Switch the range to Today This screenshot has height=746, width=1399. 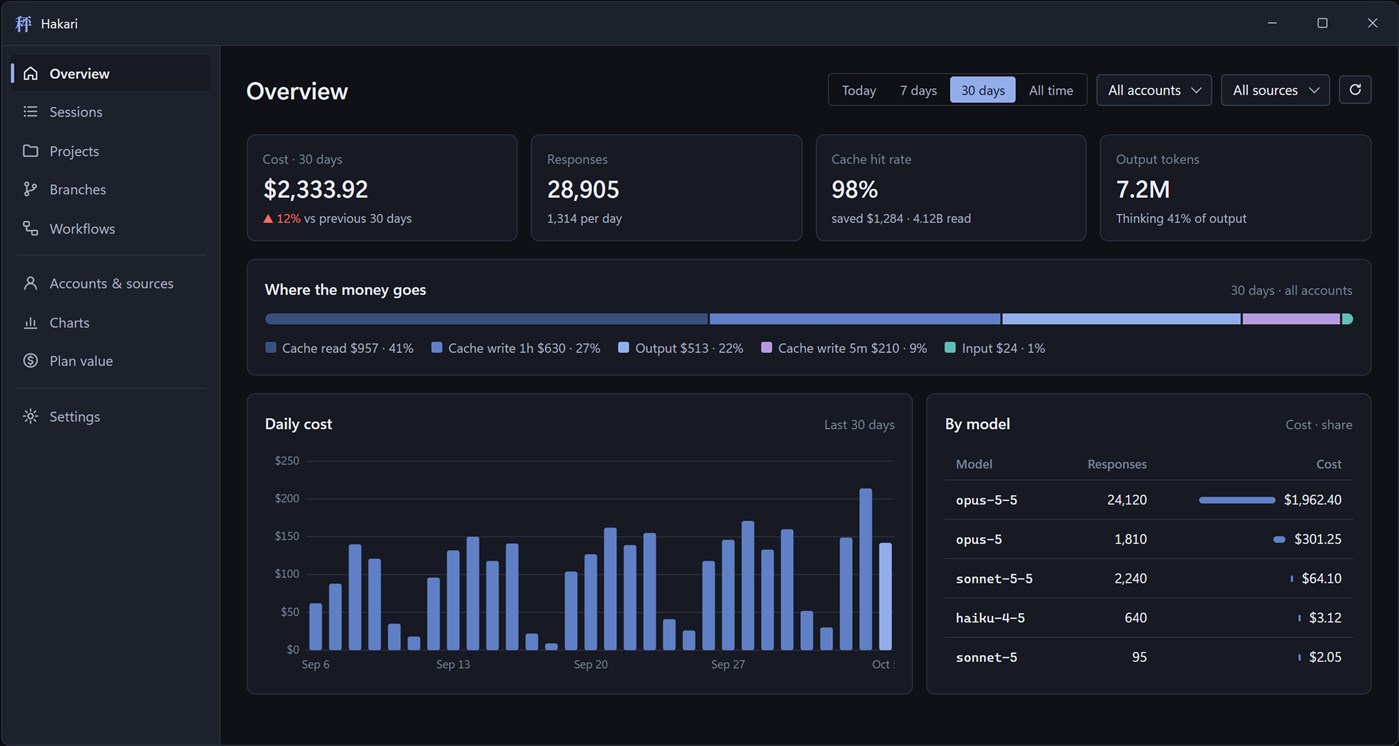tap(859, 90)
